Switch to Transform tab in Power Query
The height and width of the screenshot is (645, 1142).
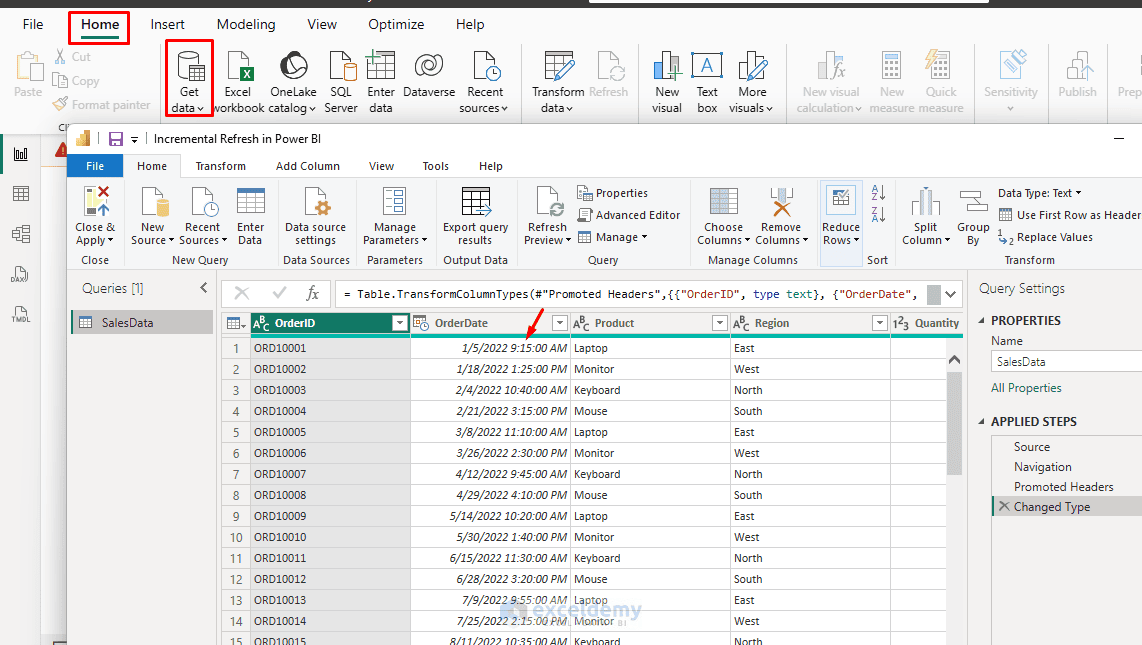pos(221,166)
